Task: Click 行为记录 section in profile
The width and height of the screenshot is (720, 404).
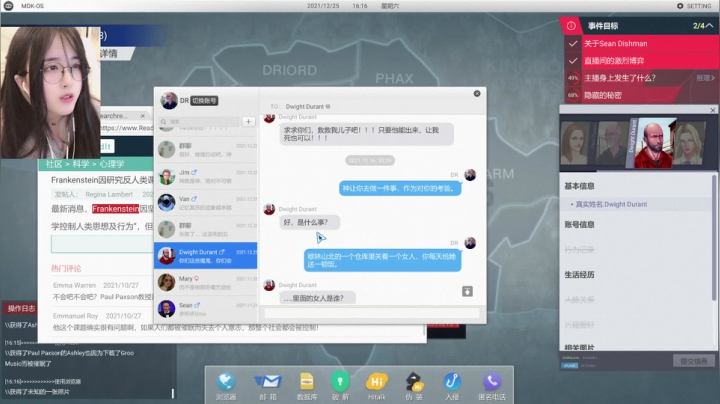Action: pos(579,250)
